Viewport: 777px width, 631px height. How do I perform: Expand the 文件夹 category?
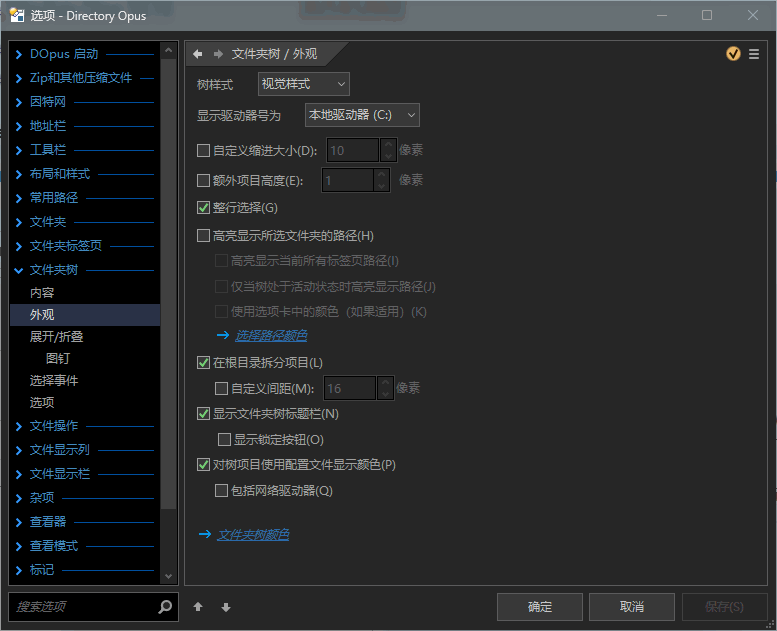19,222
